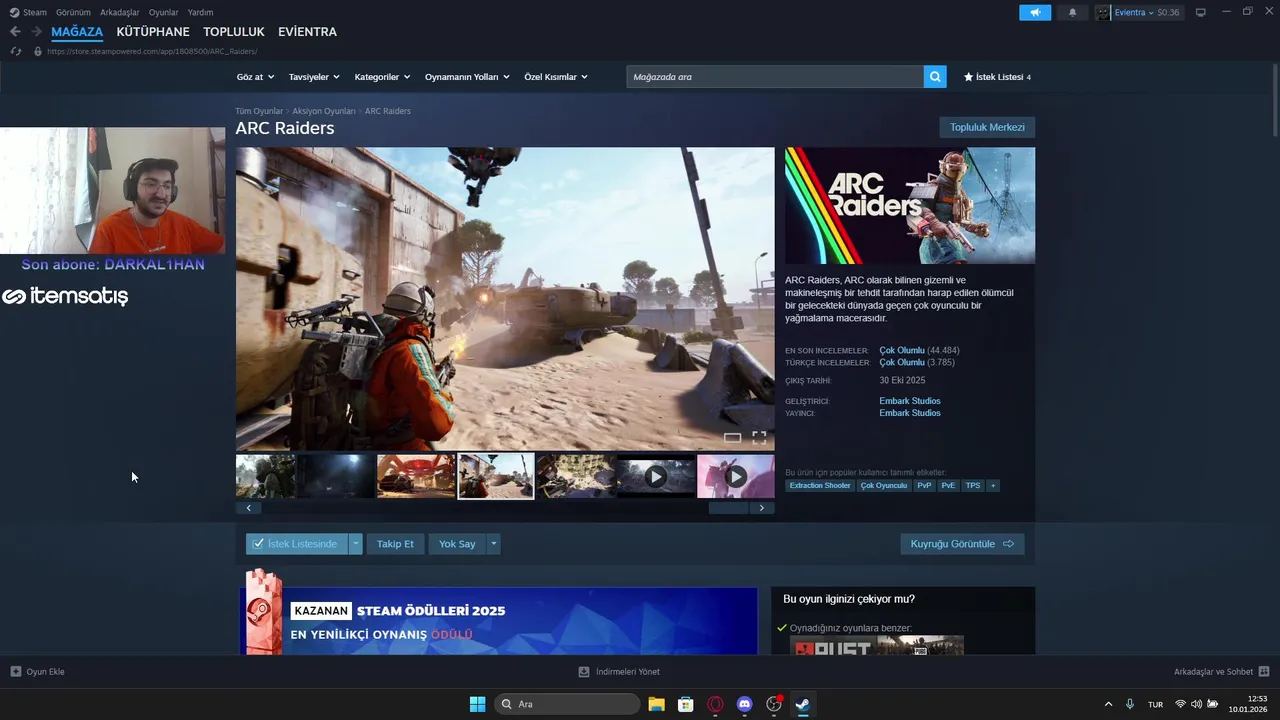Toggle theater mode on the media player

732,437
